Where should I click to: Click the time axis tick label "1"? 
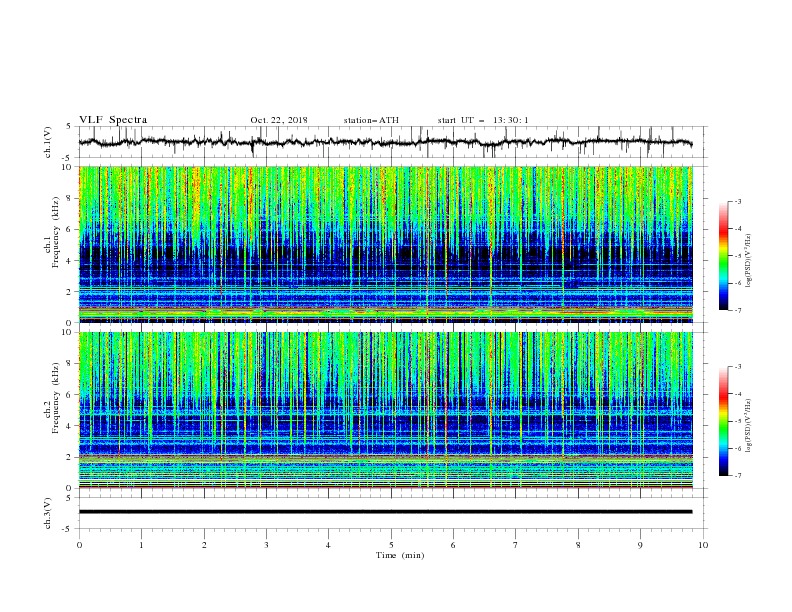[141, 545]
